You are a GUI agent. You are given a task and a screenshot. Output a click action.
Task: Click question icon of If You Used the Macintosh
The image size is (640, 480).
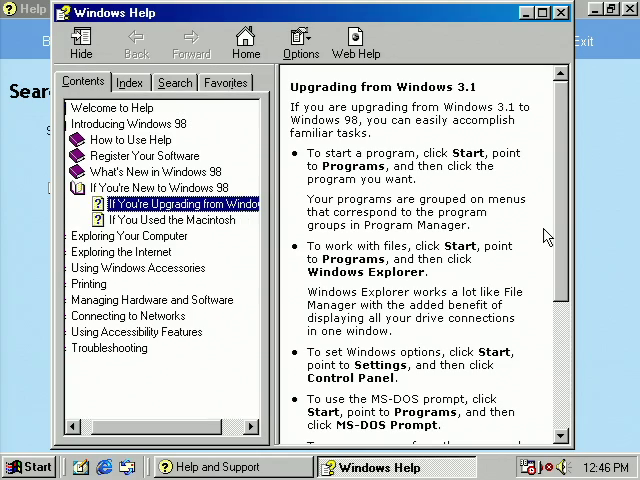(98, 220)
